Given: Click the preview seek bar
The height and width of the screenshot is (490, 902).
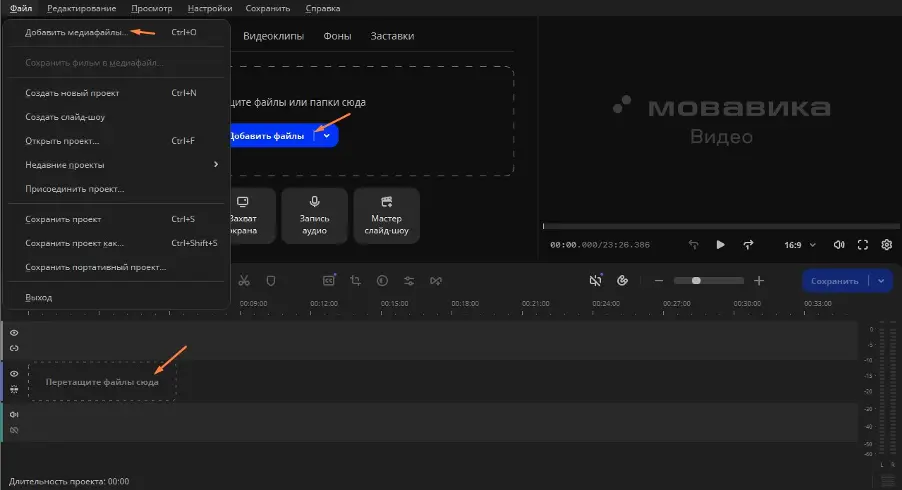Looking at the screenshot, I should click(x=721, y=226).
